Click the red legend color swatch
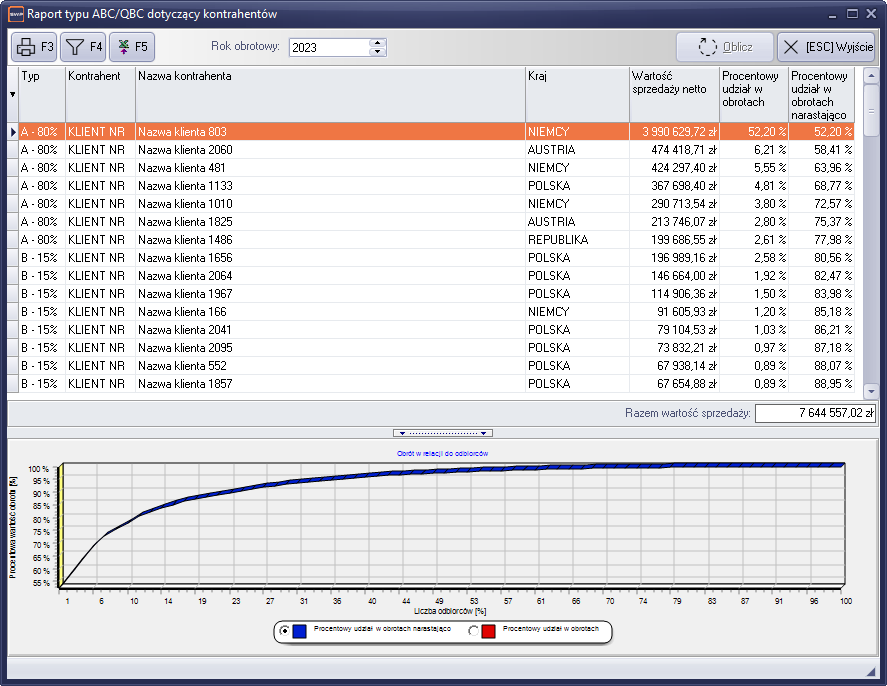The image size is (887, 686). (x=488, y=631)
